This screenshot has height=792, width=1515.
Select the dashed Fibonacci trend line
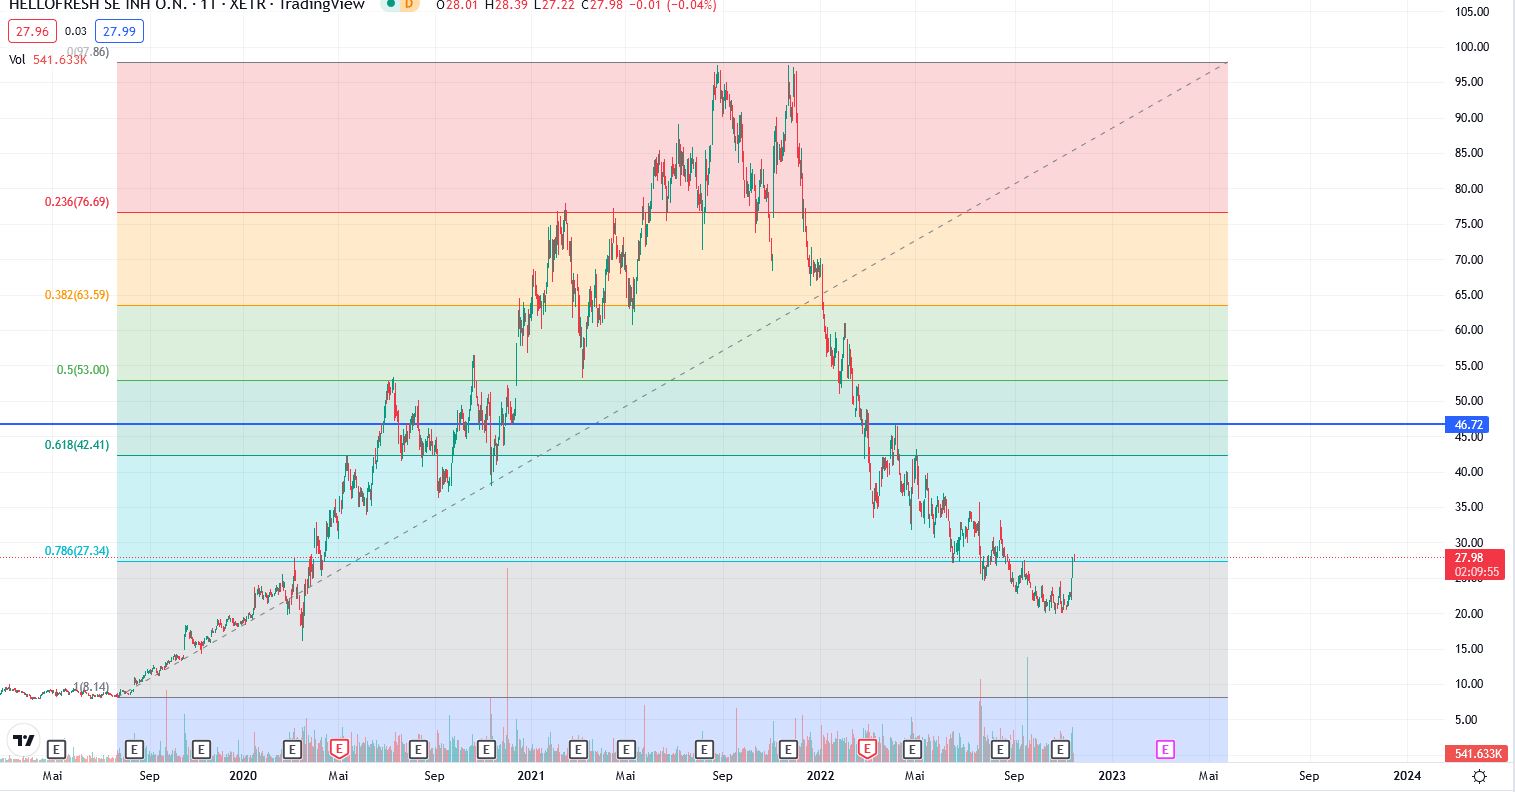pos(672,380)
